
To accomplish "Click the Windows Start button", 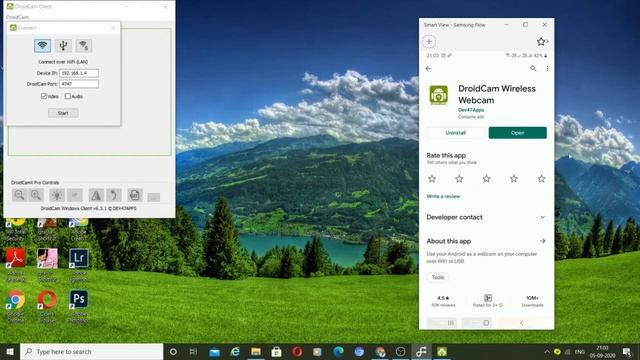I will coord(10,351).
